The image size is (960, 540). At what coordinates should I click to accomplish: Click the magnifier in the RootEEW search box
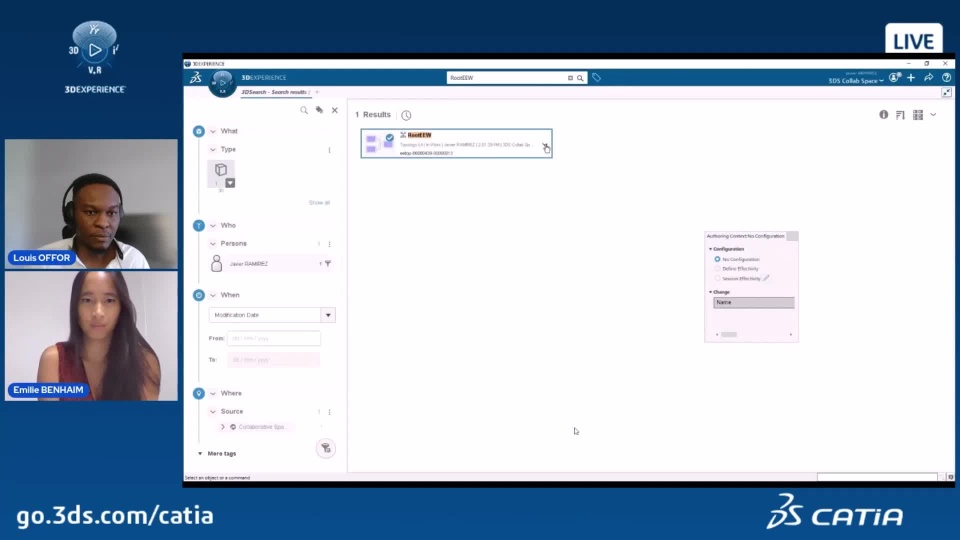[x=580, y=78]
